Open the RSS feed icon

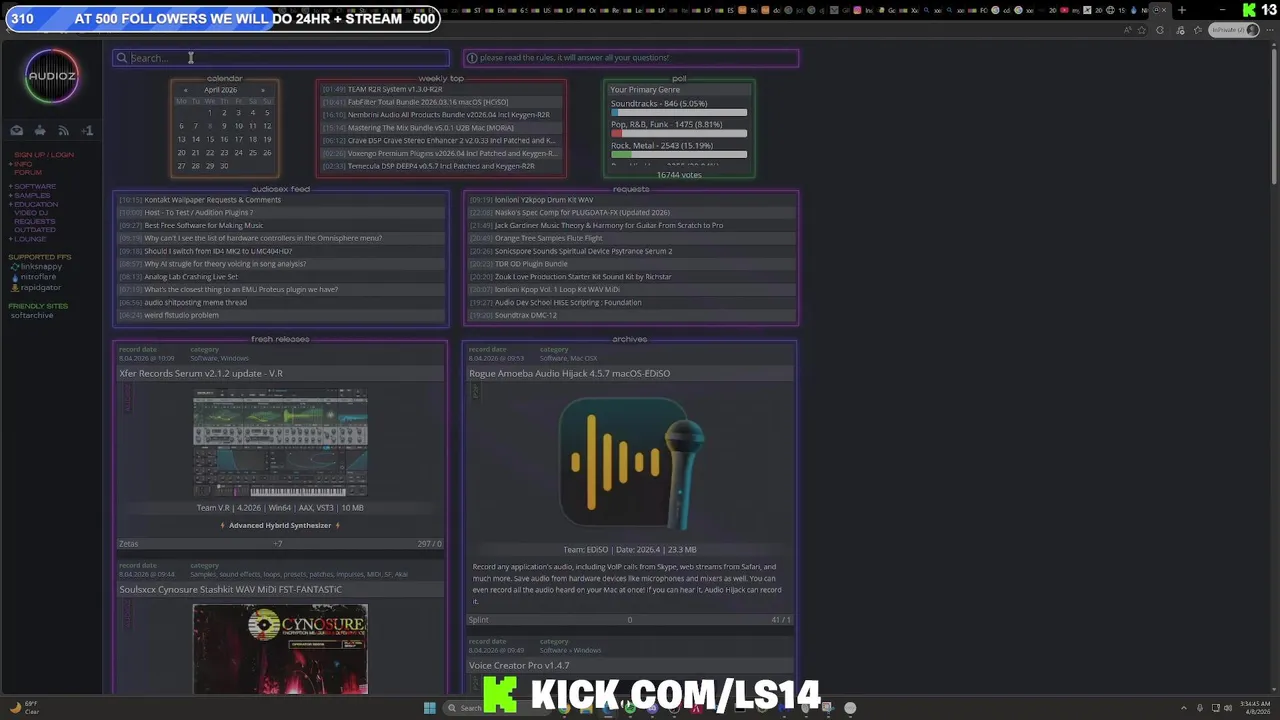[x=63, y=130]
